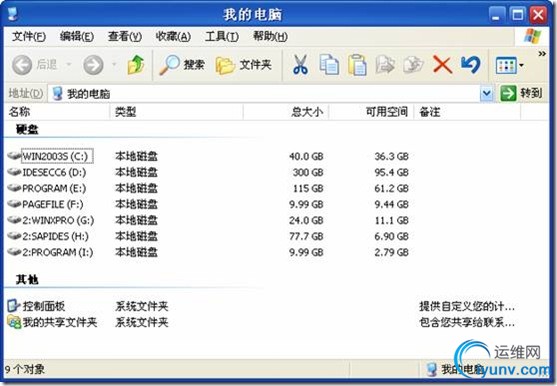Click the D: drive disk icon
The width and height of the screenshot is (557, 386).
[14, 172]
